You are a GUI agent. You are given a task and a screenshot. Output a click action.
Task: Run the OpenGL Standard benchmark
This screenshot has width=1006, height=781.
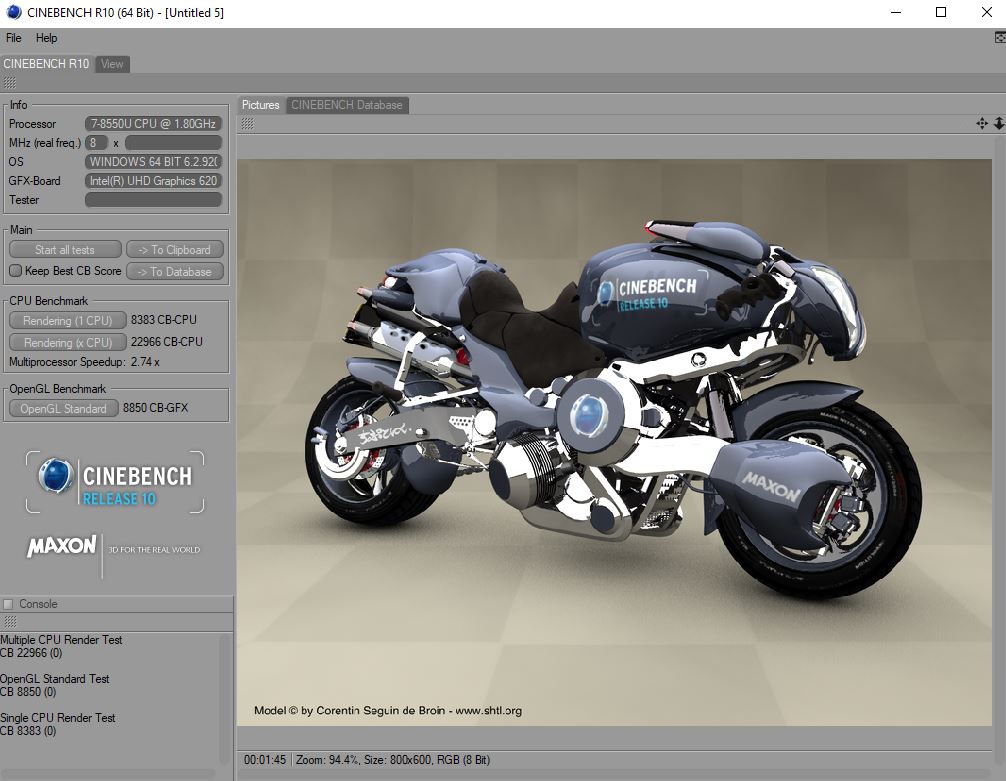64,408
